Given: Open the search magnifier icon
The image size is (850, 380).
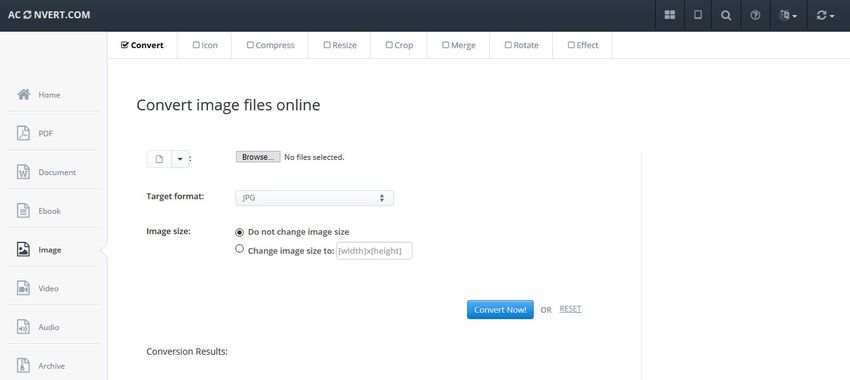Looking at the screenshot, I should coord(726,15).
